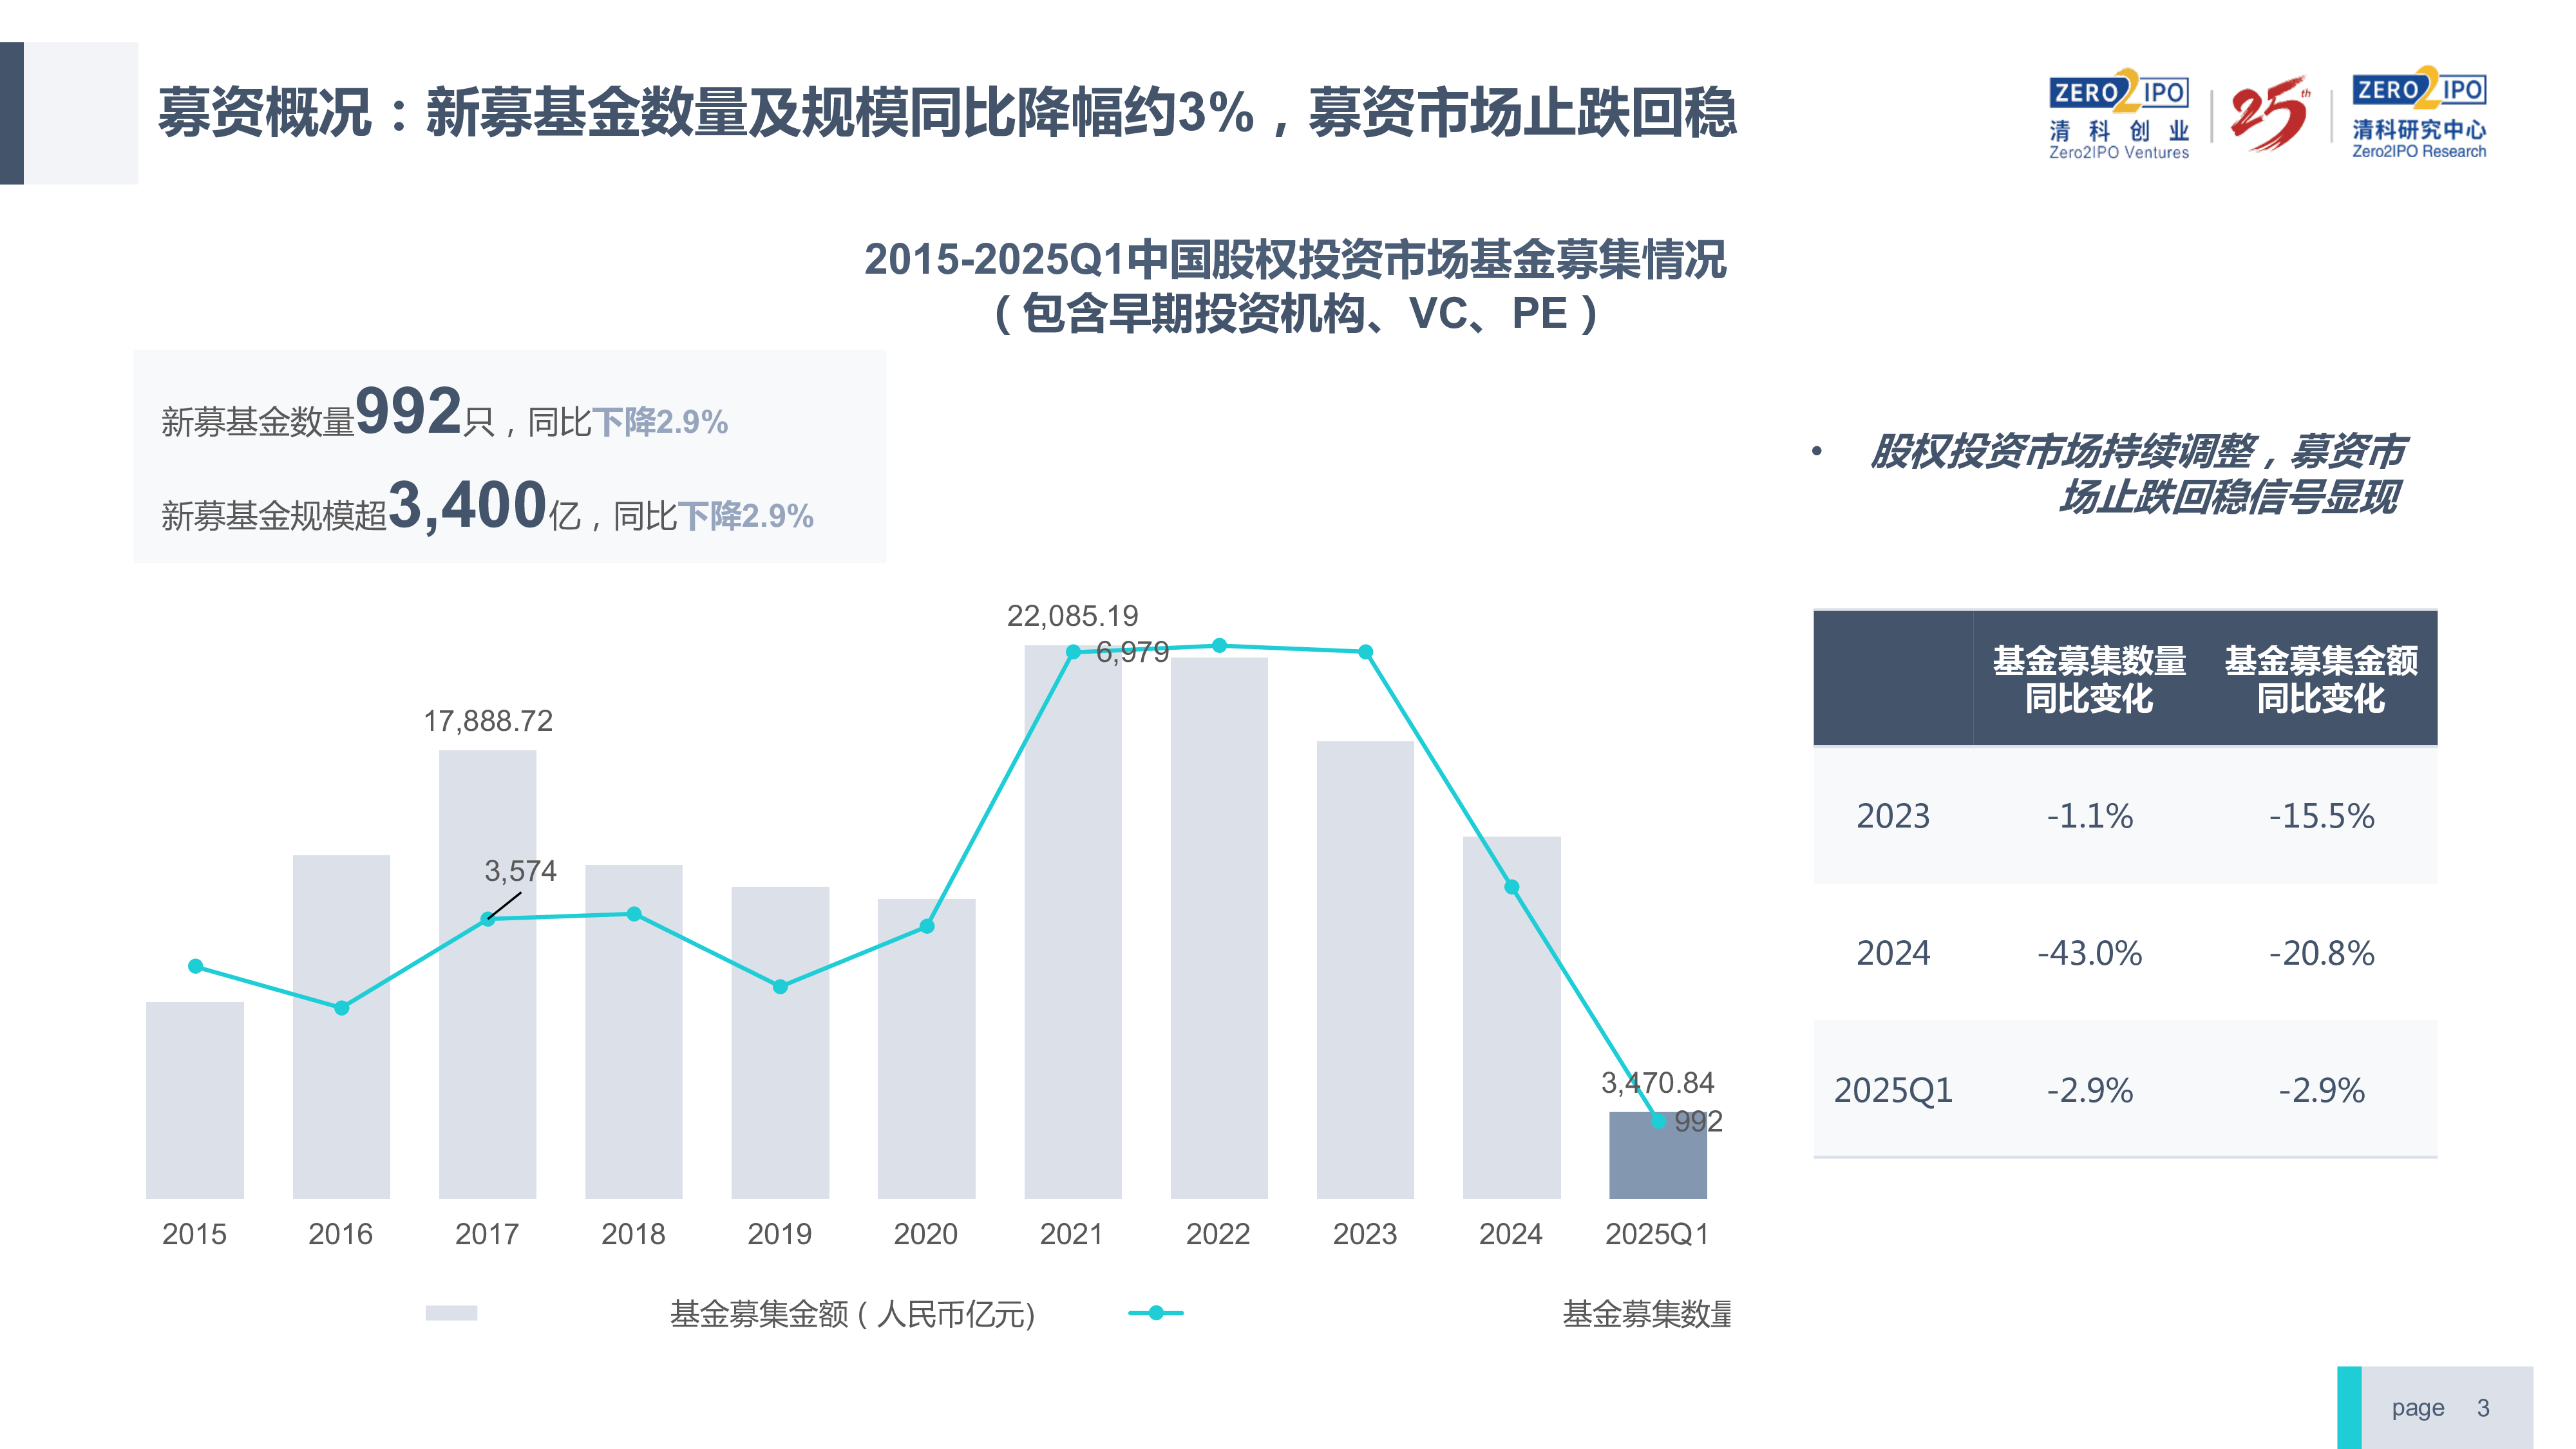Click the gray bar legend swatch
Viewport: 2576px width, 1449px height.
451,1313
